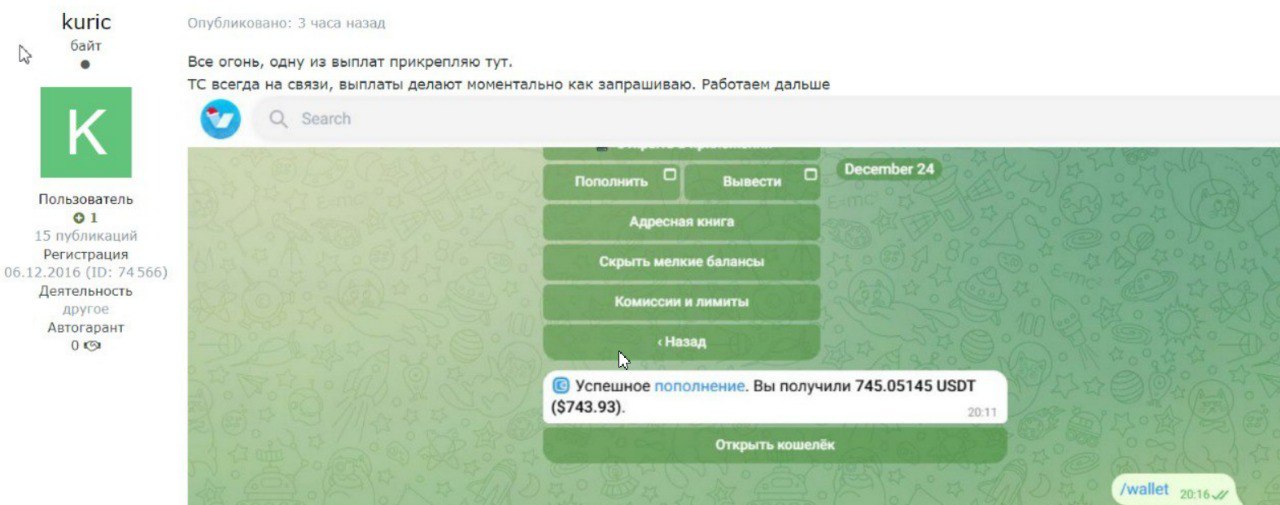Open Комиссии и лимиты button
Screen dimensions: 1280x505
click(682, 302)
